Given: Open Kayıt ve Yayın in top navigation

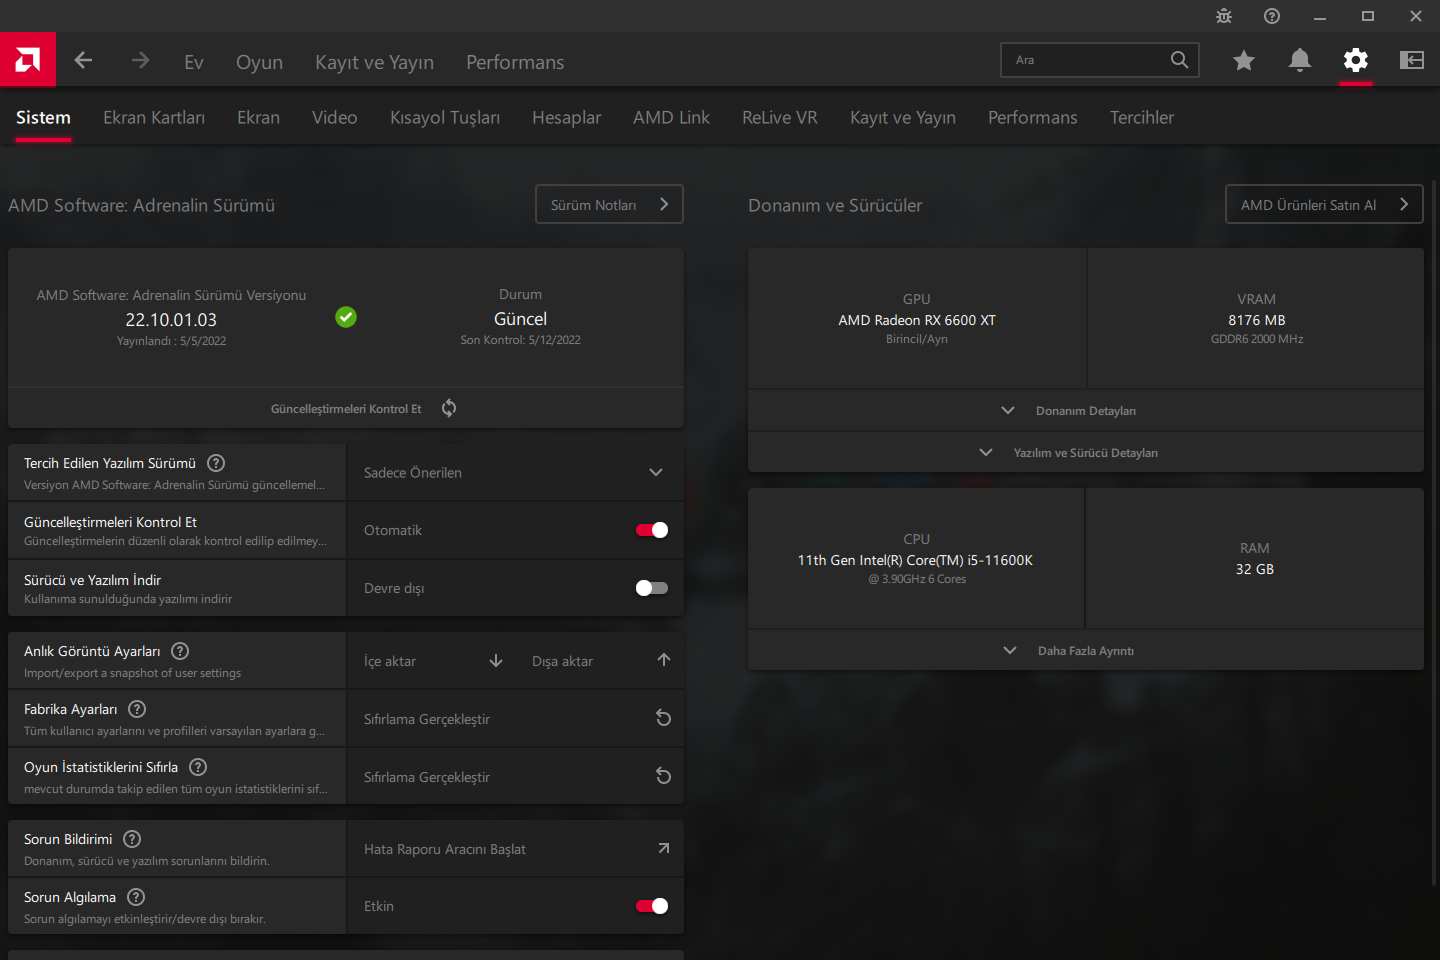Looking at the screenshot, I should [374, 62].
